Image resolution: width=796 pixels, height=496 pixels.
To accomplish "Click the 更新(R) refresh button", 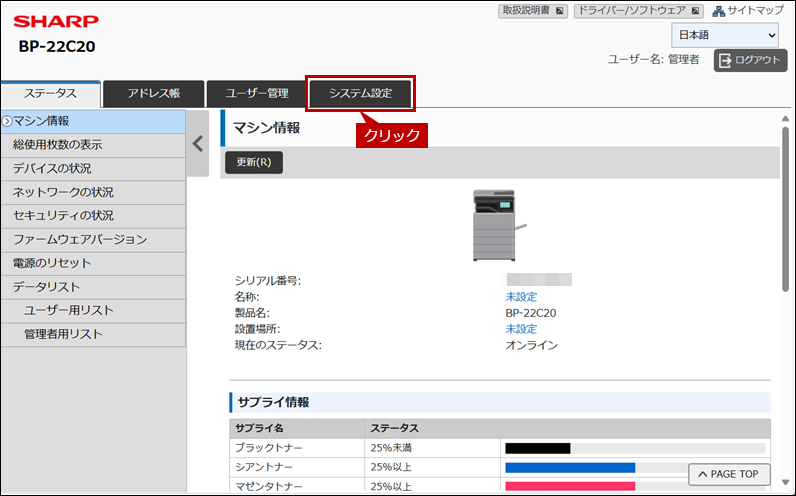I will click(254, 162).
